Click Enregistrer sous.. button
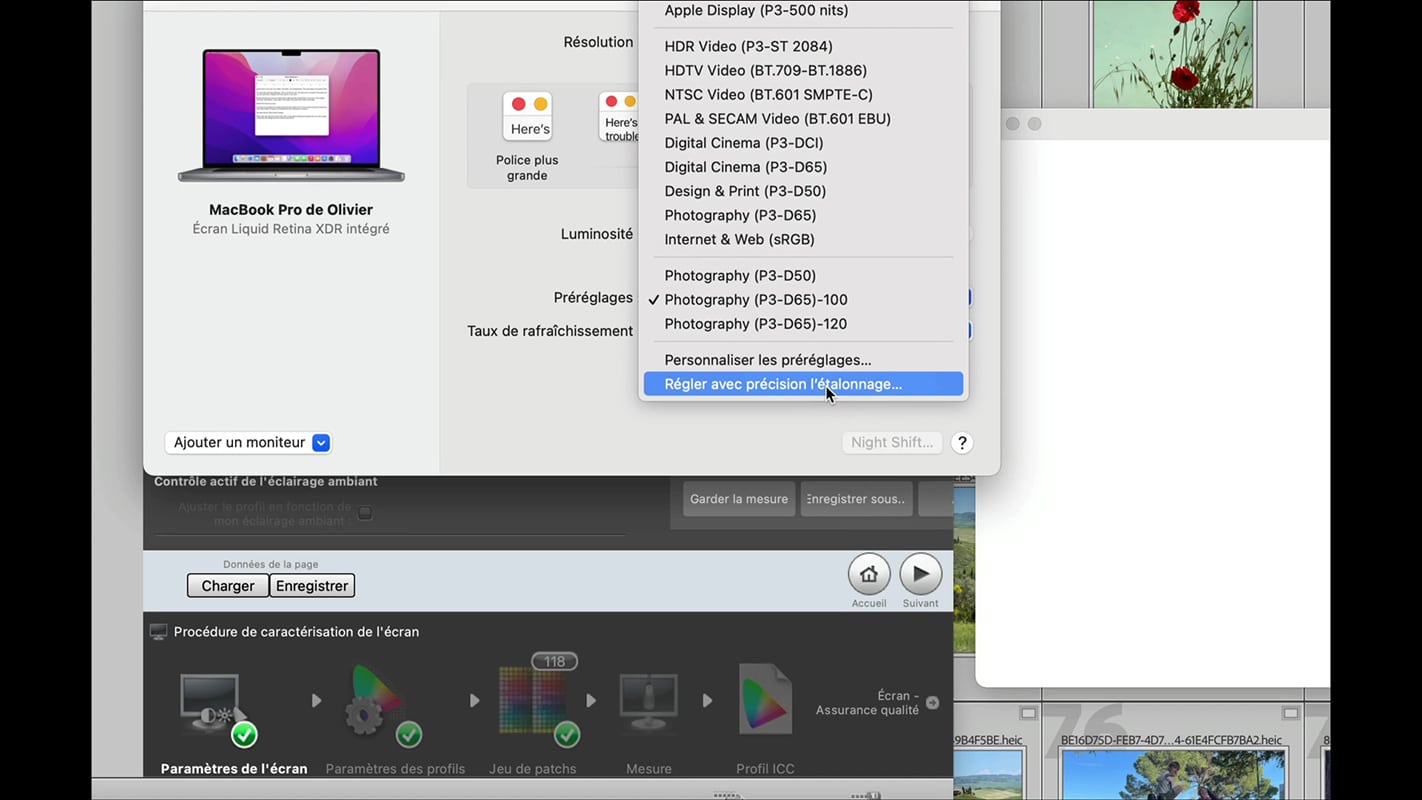 click(856, 499)
